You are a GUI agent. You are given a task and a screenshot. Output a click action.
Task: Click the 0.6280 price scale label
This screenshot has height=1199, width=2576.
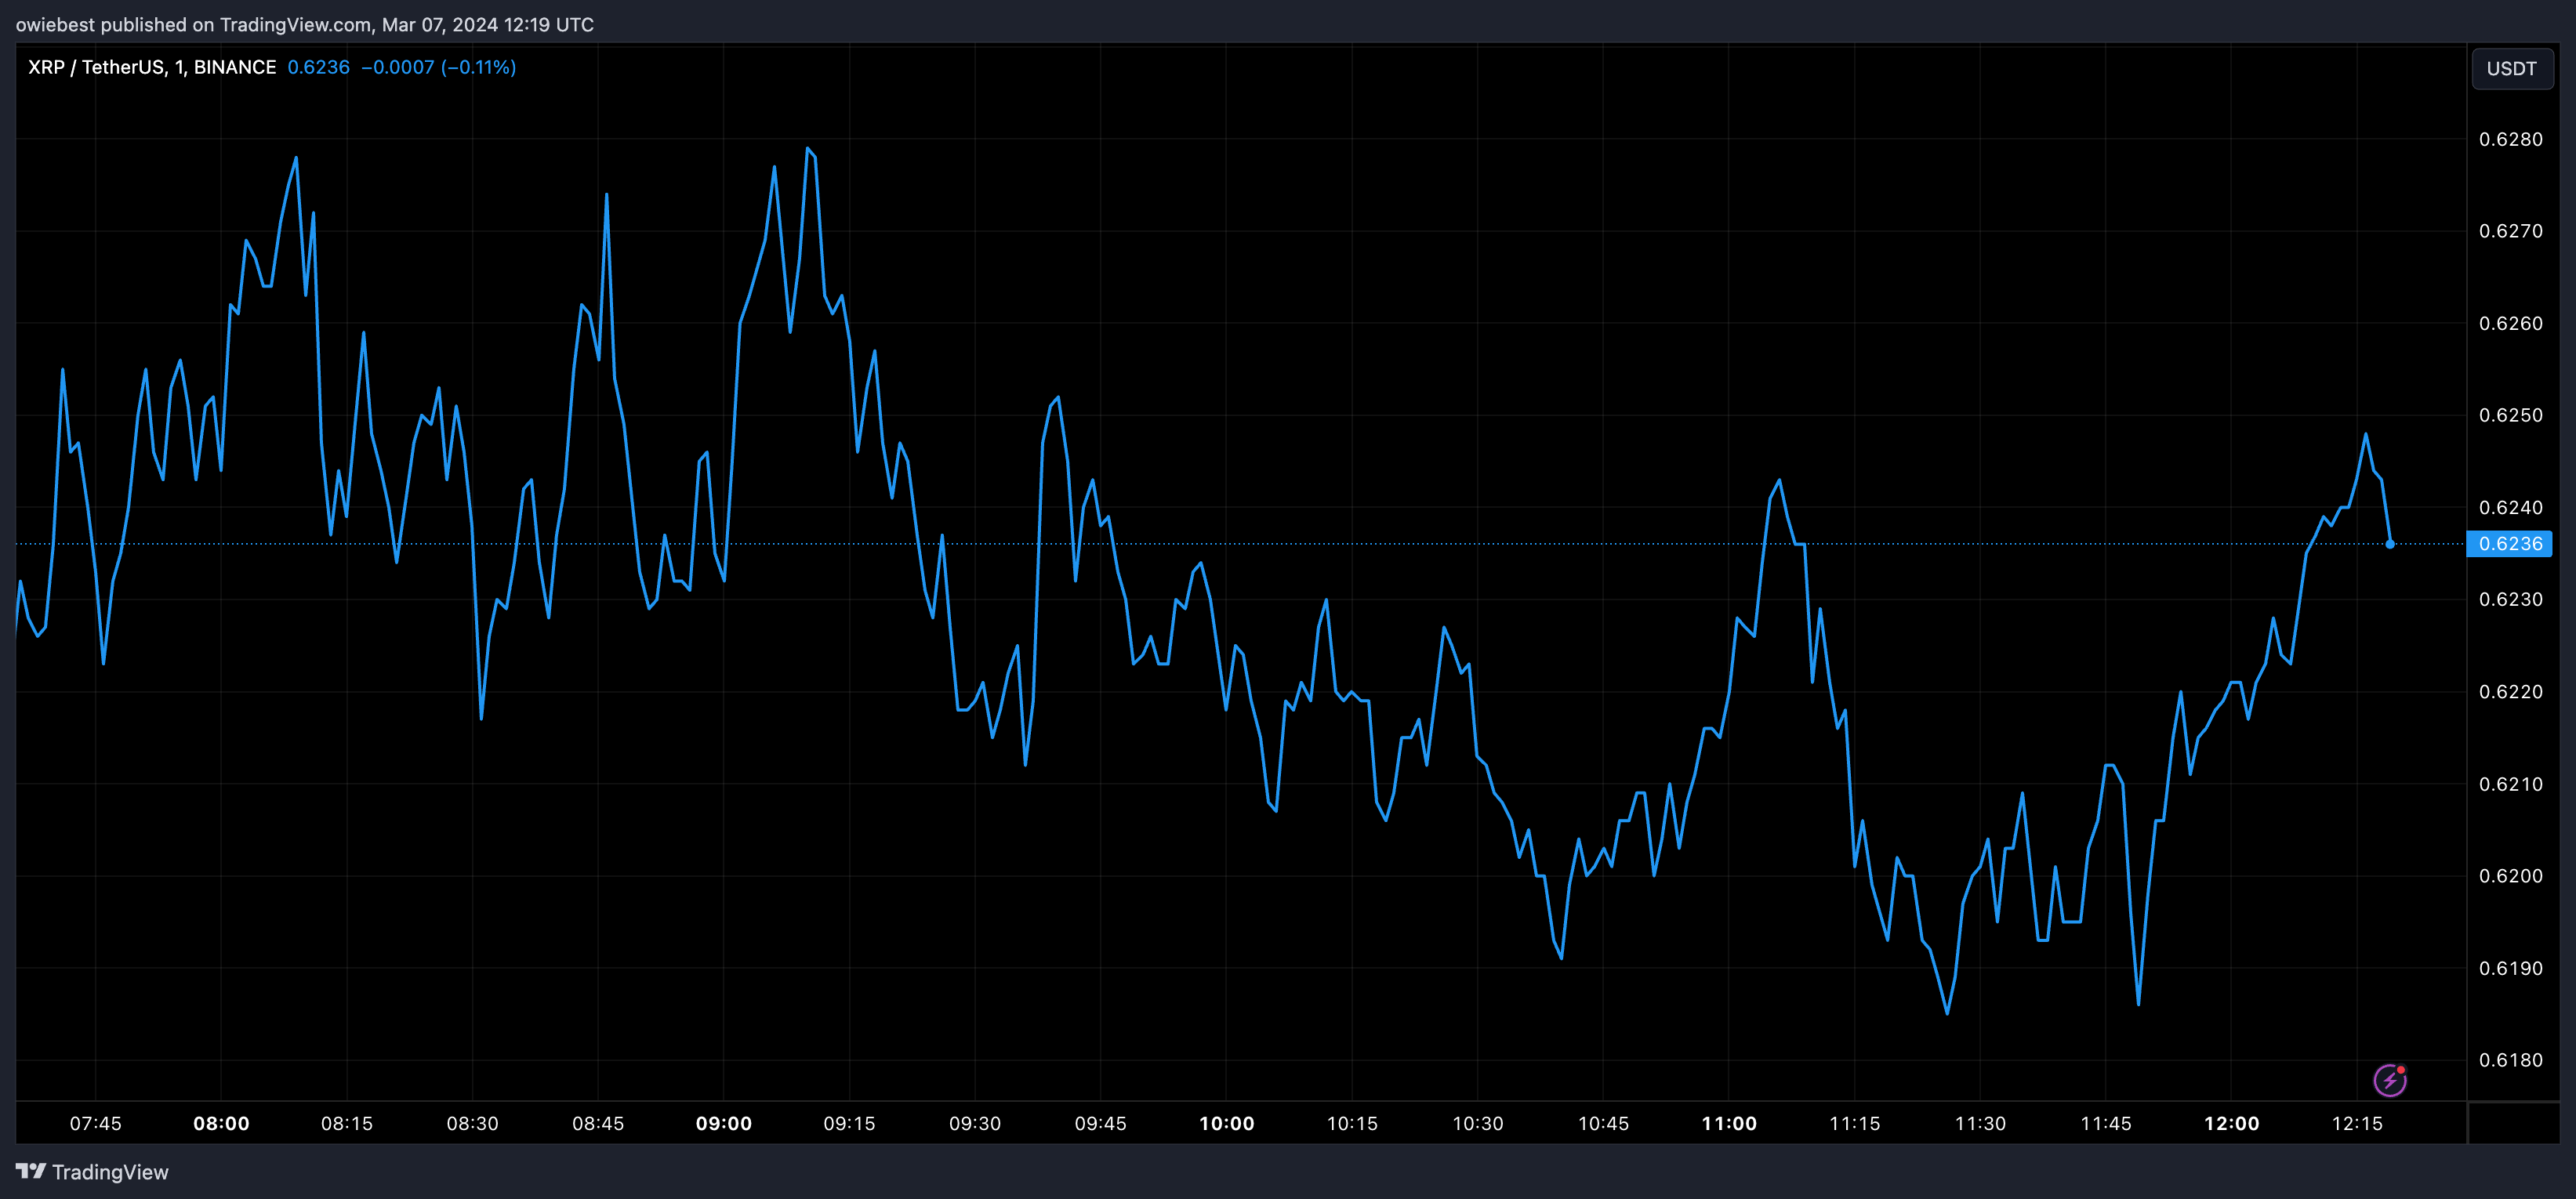[x=2511, y=139]
